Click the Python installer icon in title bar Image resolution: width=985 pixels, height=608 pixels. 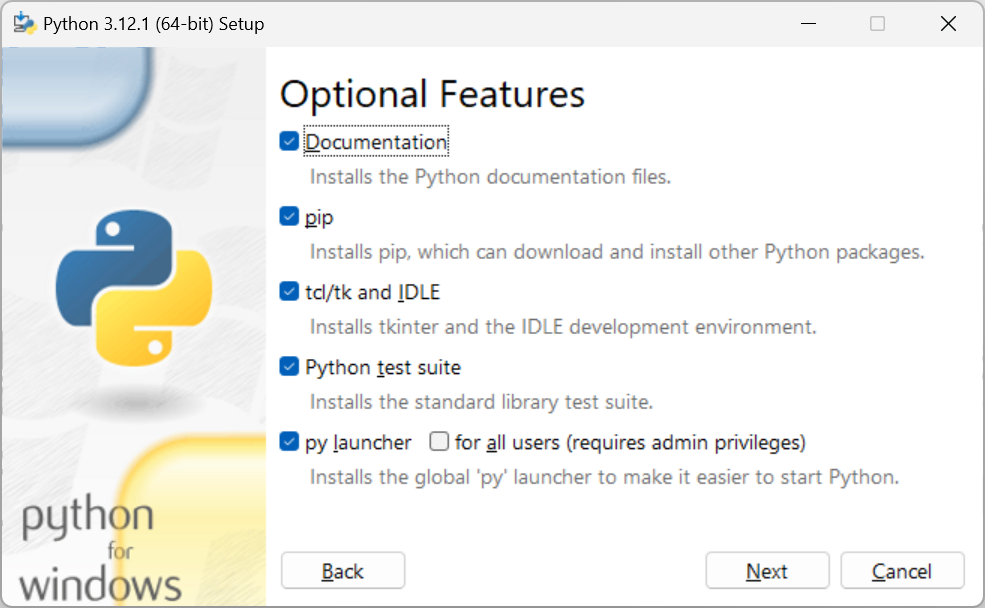(x=24, y=23)
